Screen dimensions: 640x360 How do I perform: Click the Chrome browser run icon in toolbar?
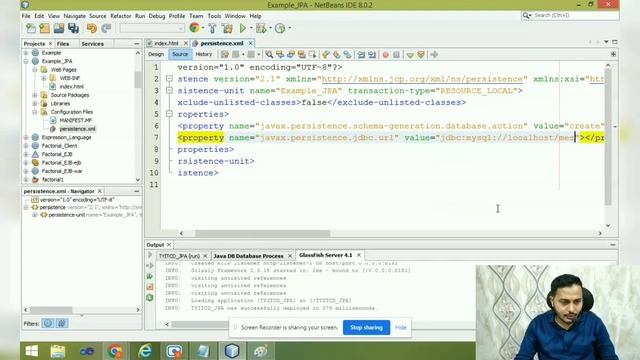(x=194, y=28)
